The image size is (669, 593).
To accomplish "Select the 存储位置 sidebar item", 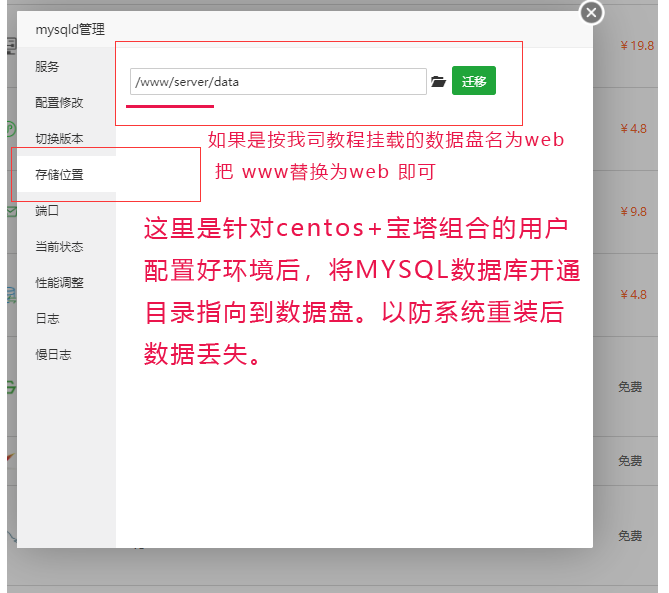I will coord(59,175).
